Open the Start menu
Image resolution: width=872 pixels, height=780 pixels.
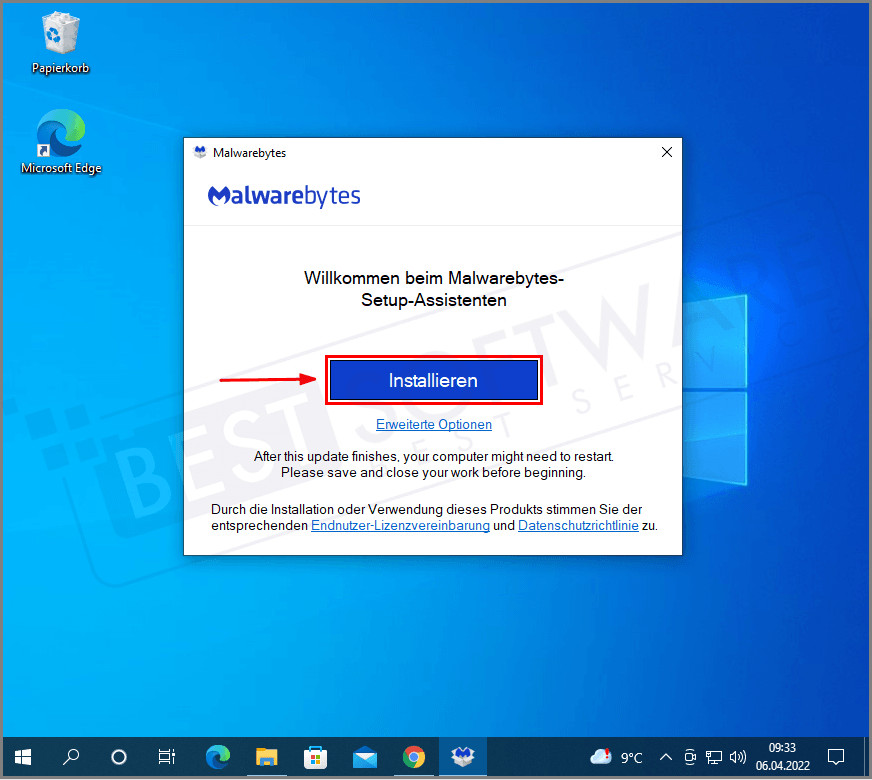22,757
